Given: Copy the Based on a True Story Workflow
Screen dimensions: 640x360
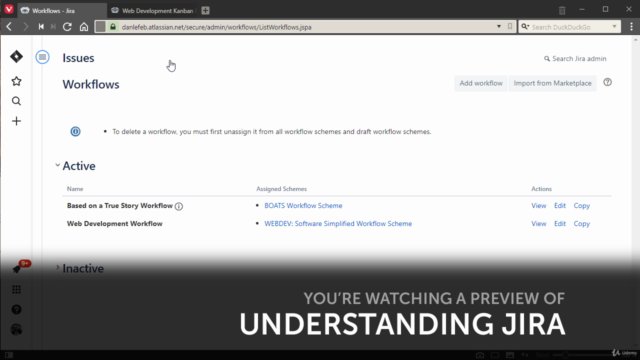Looking at the screenshot, I should click(x=582, y=206).
